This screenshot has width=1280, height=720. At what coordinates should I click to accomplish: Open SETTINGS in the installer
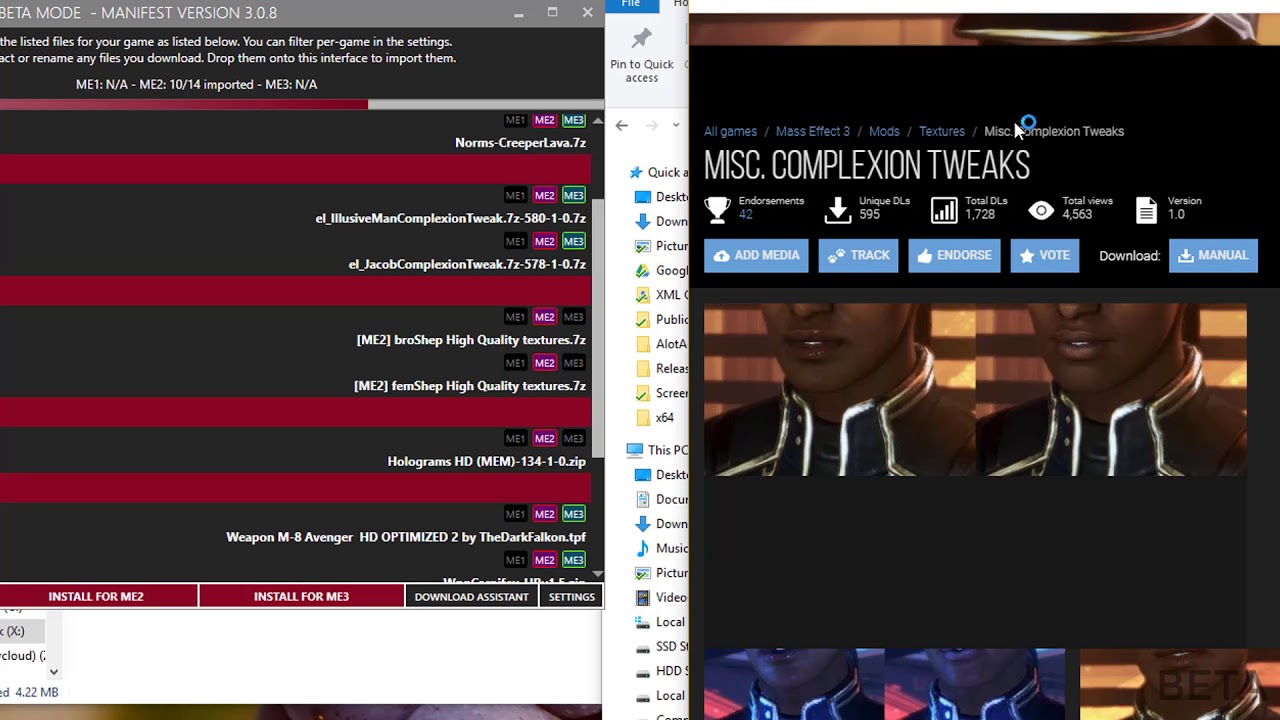click(572, 596)
